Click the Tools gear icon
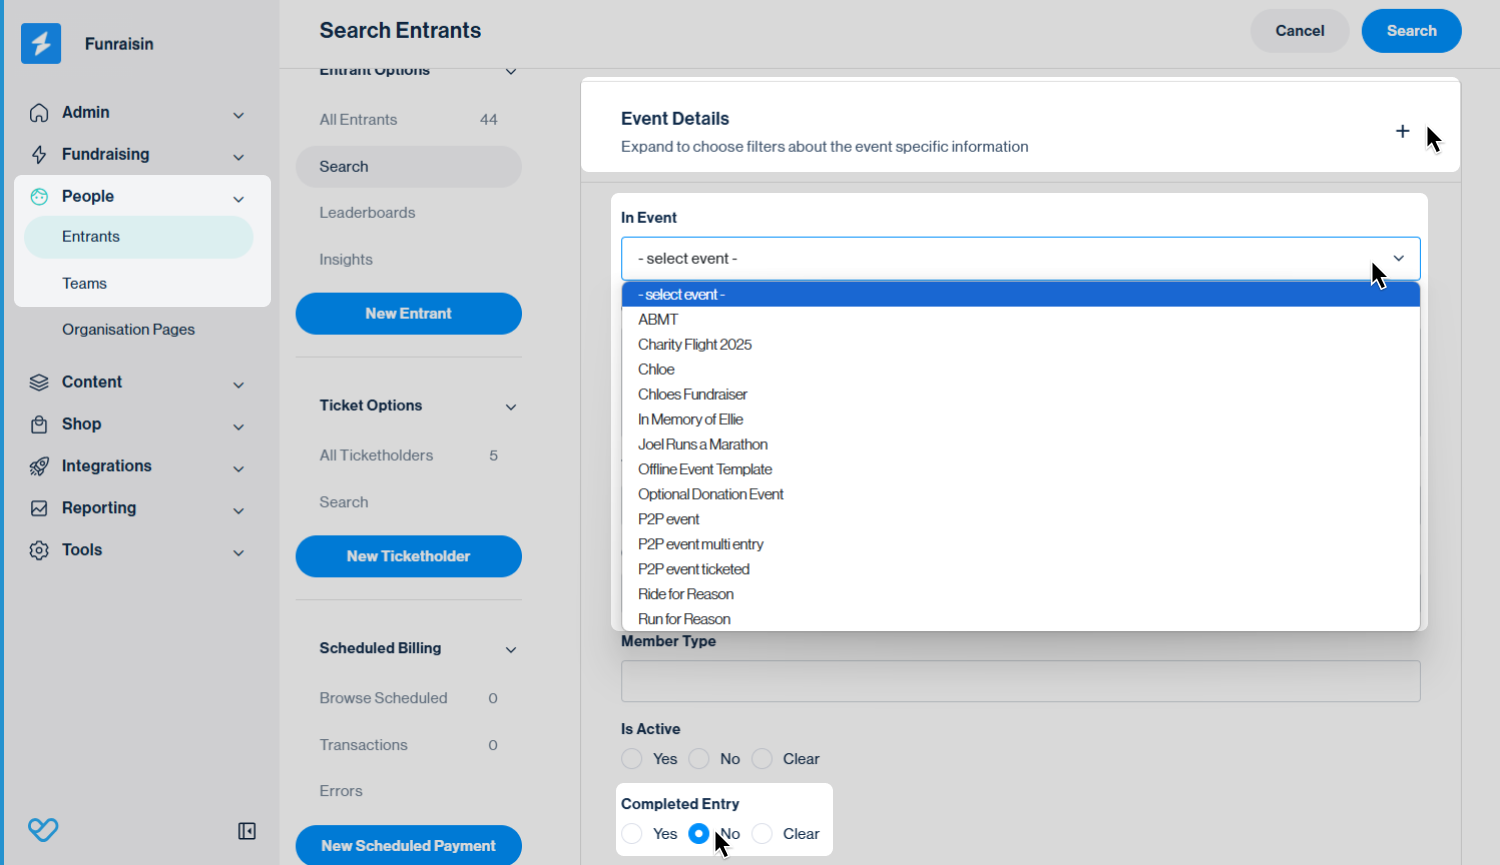Viewport: 1500px width, 865px height. (39, 550)
